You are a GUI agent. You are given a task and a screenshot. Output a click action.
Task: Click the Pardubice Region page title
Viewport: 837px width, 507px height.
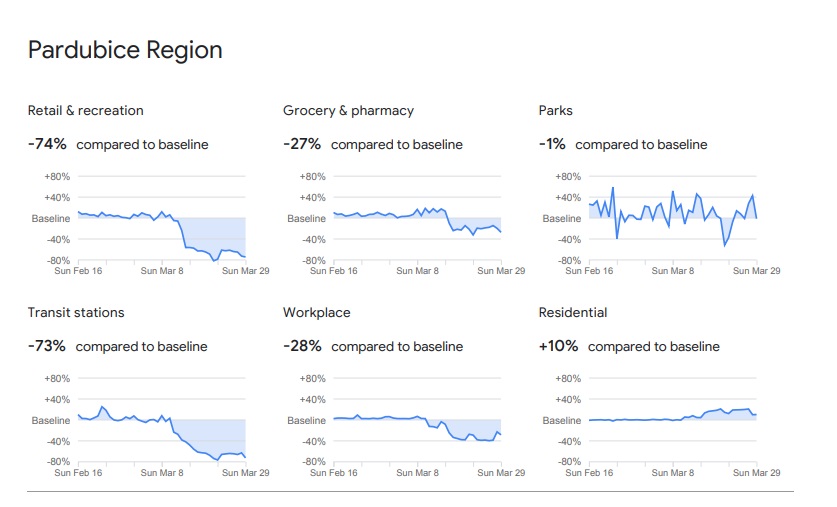125,50
